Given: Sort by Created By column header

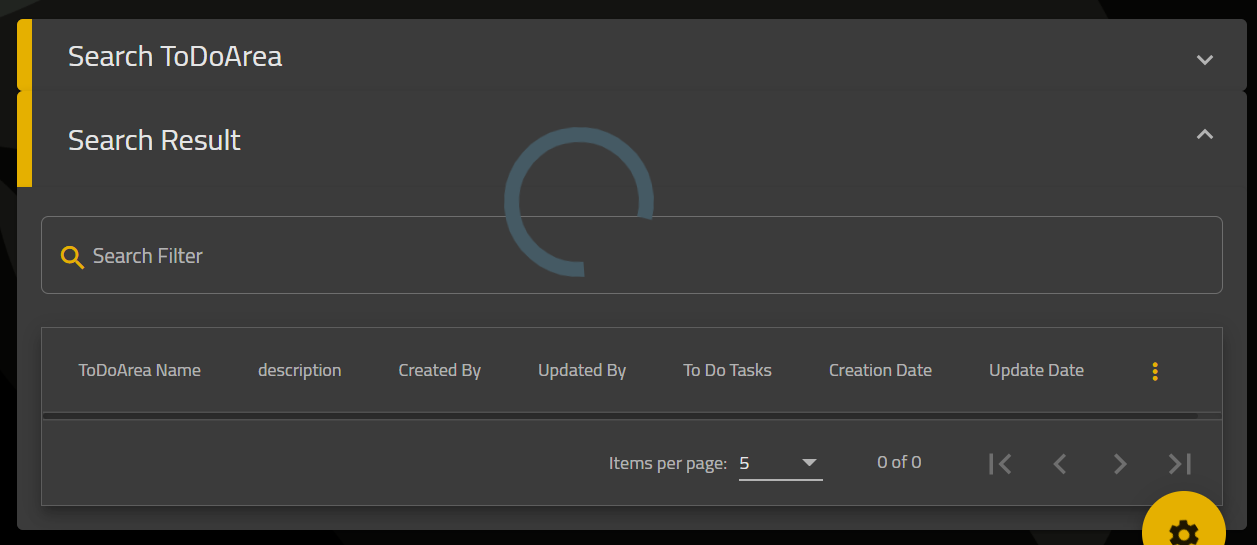Looking at the screenshot, I should pos(440,370).
